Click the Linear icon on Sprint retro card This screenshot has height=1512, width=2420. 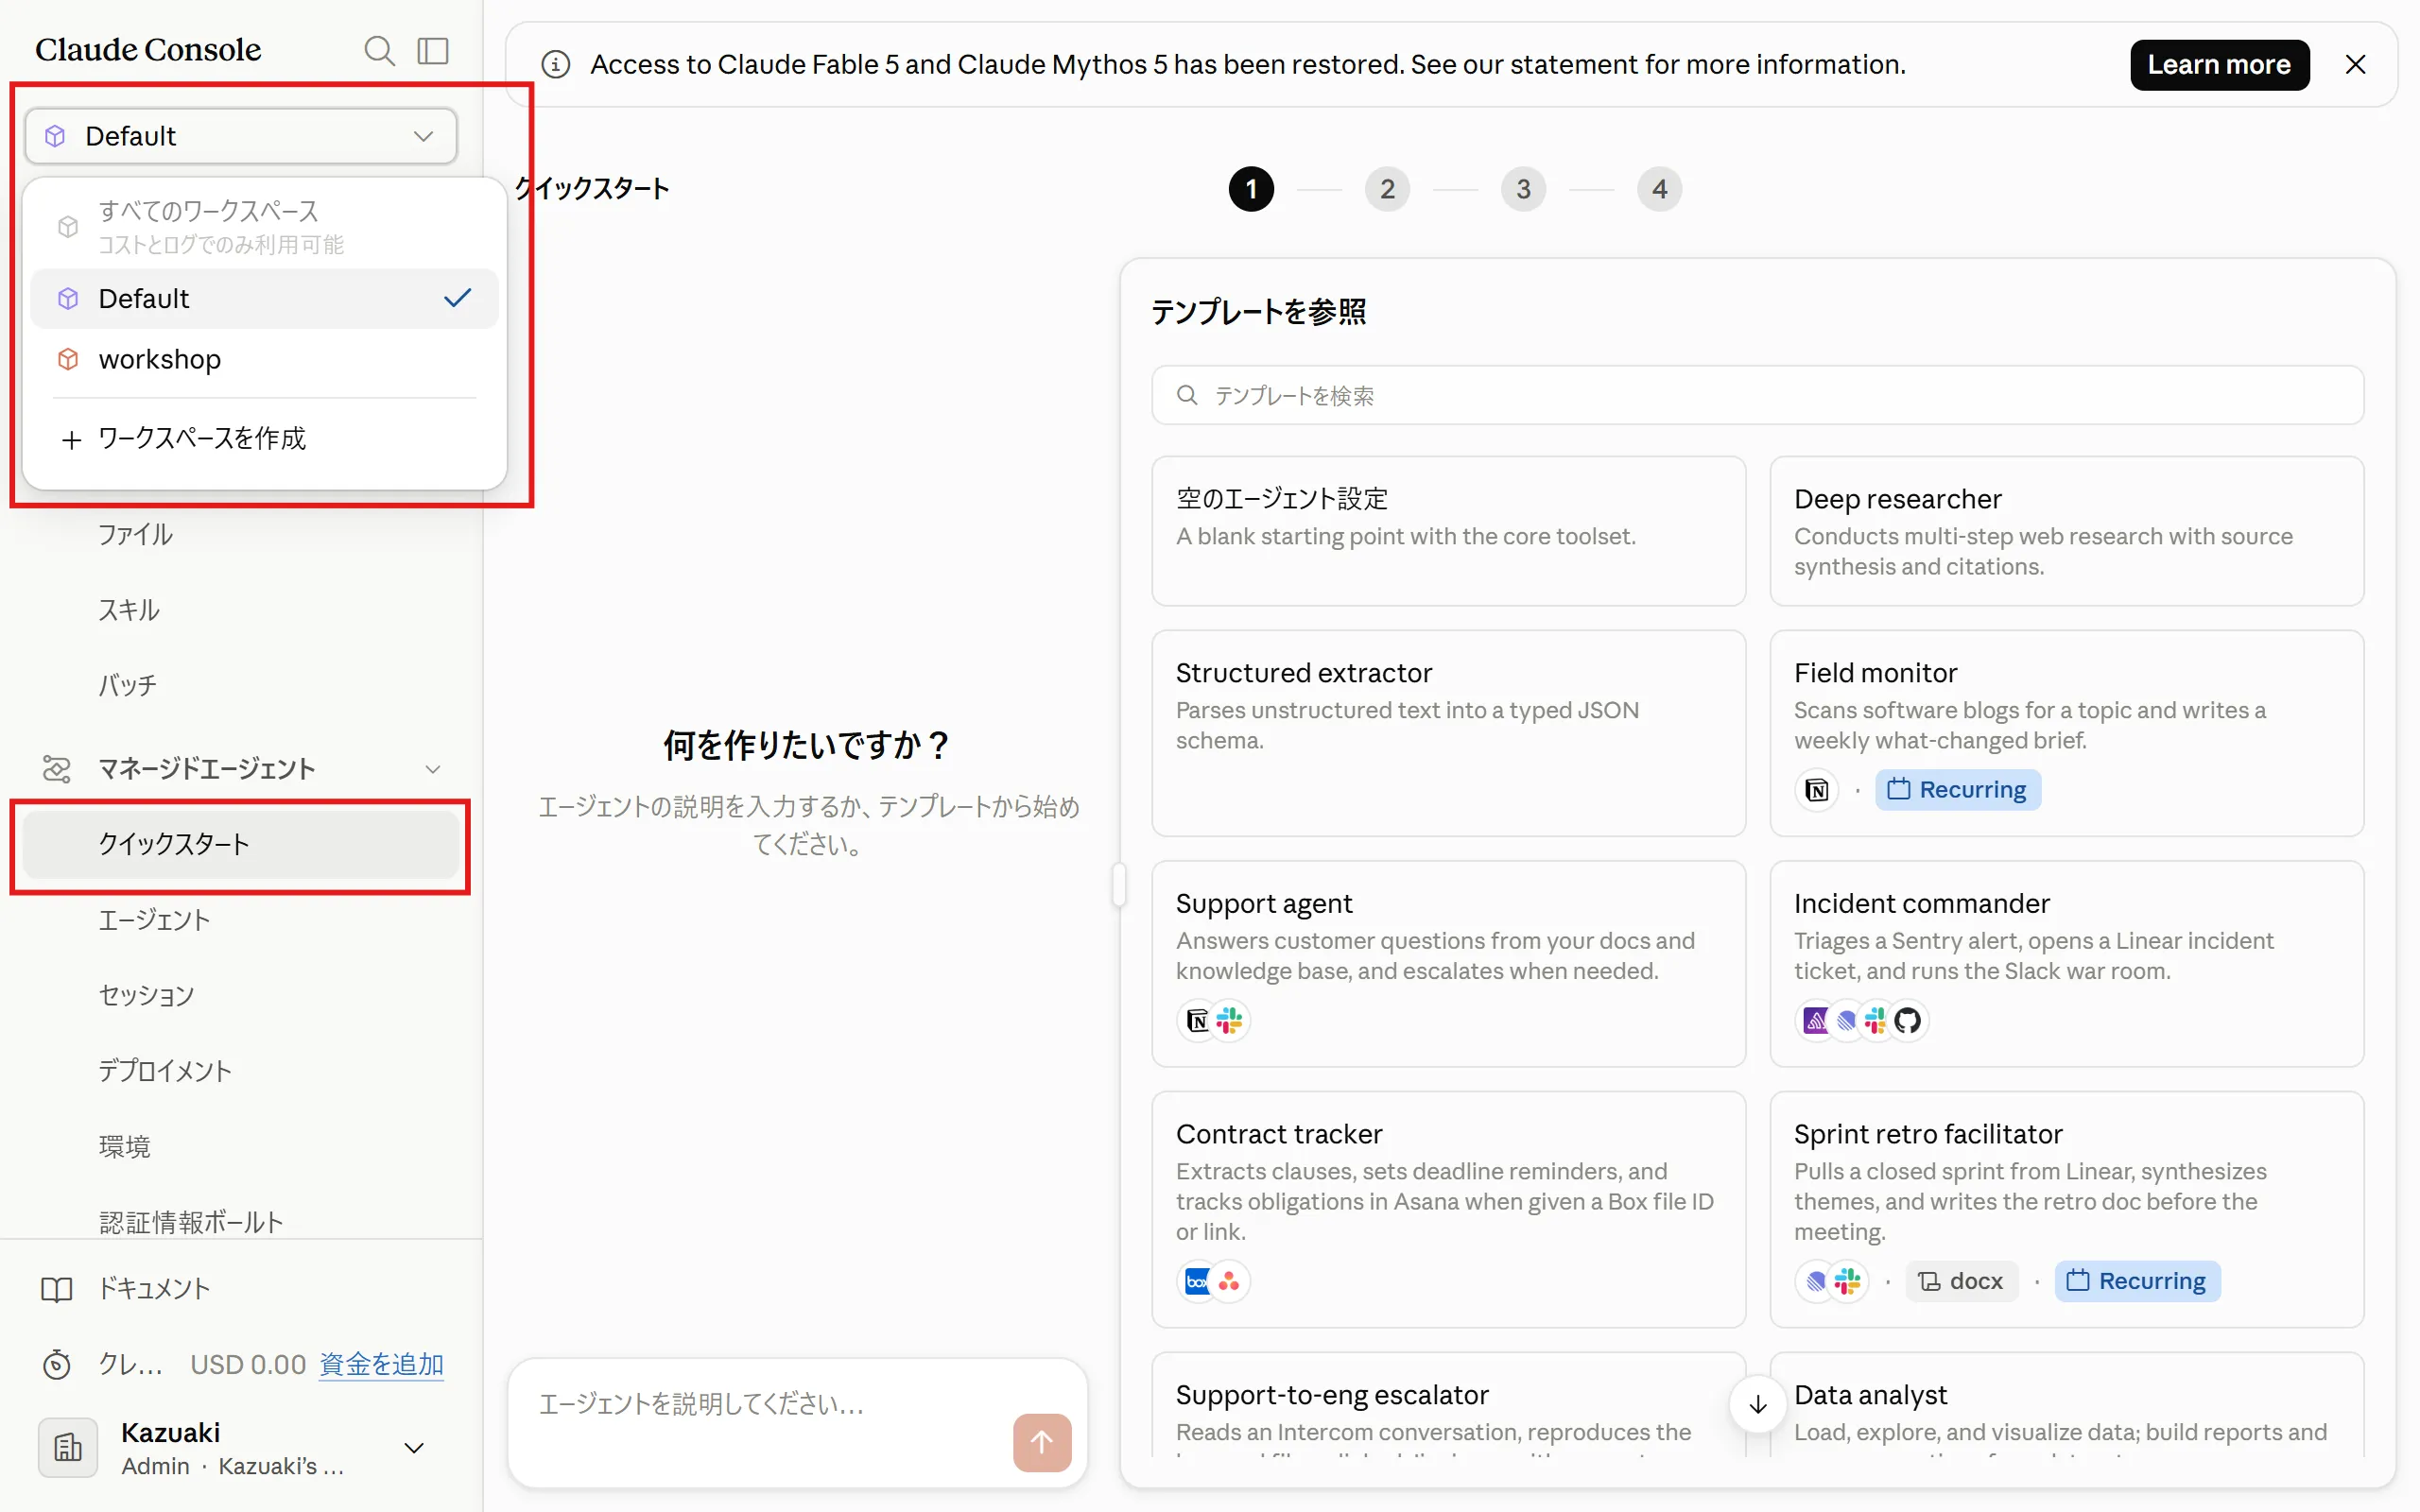1815,1281
